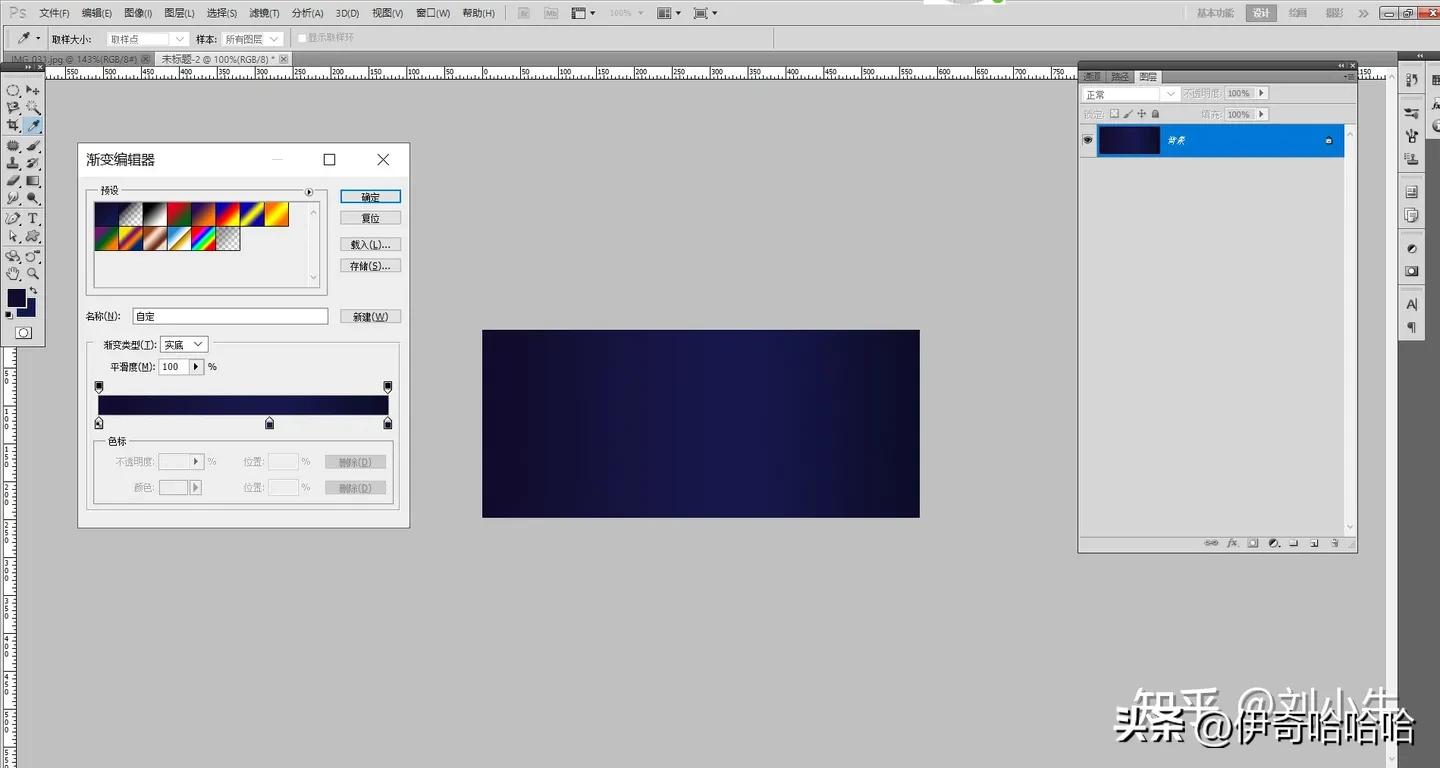Select the Gradient tool

tap(31, 181)
